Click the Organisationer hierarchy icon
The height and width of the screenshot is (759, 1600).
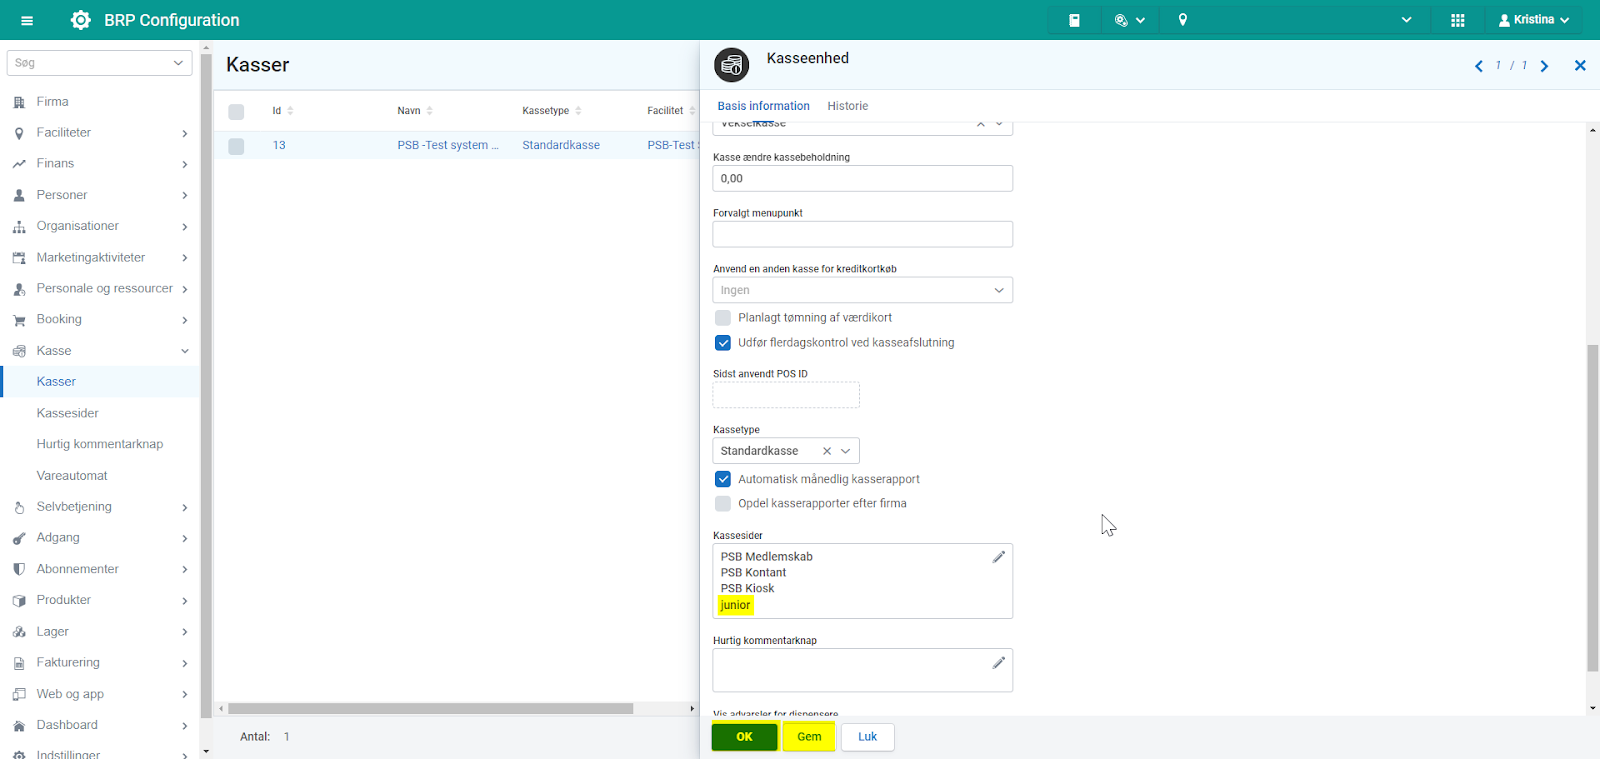click(x=19, y=227)
